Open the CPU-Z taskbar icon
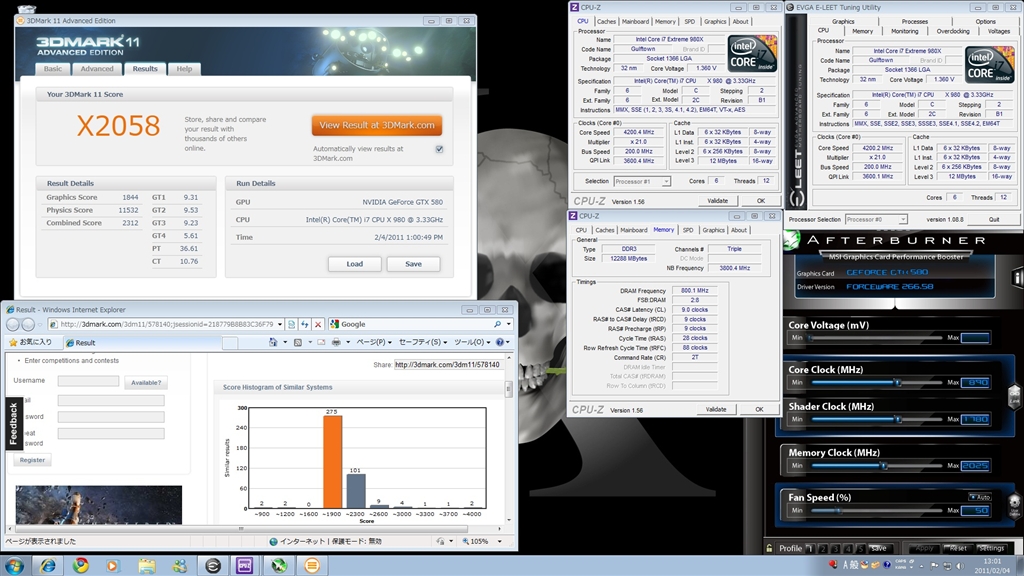 [244, 565]
